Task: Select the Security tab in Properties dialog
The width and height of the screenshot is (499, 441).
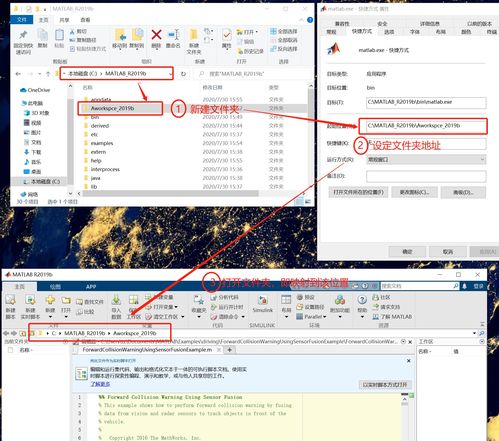Action: coord(382,24)
